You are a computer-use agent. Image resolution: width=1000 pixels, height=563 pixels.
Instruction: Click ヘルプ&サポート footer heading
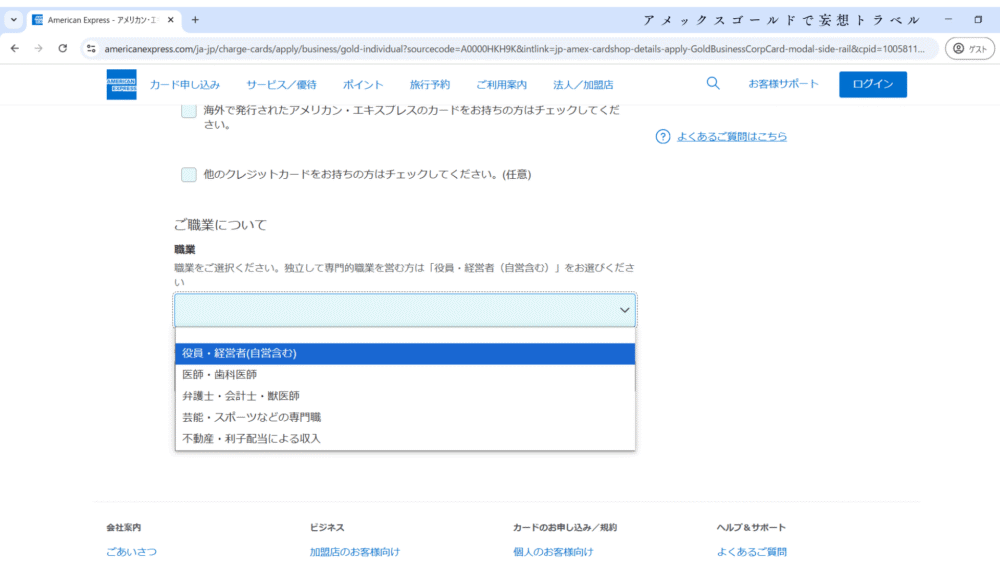[x=751, y=527]
